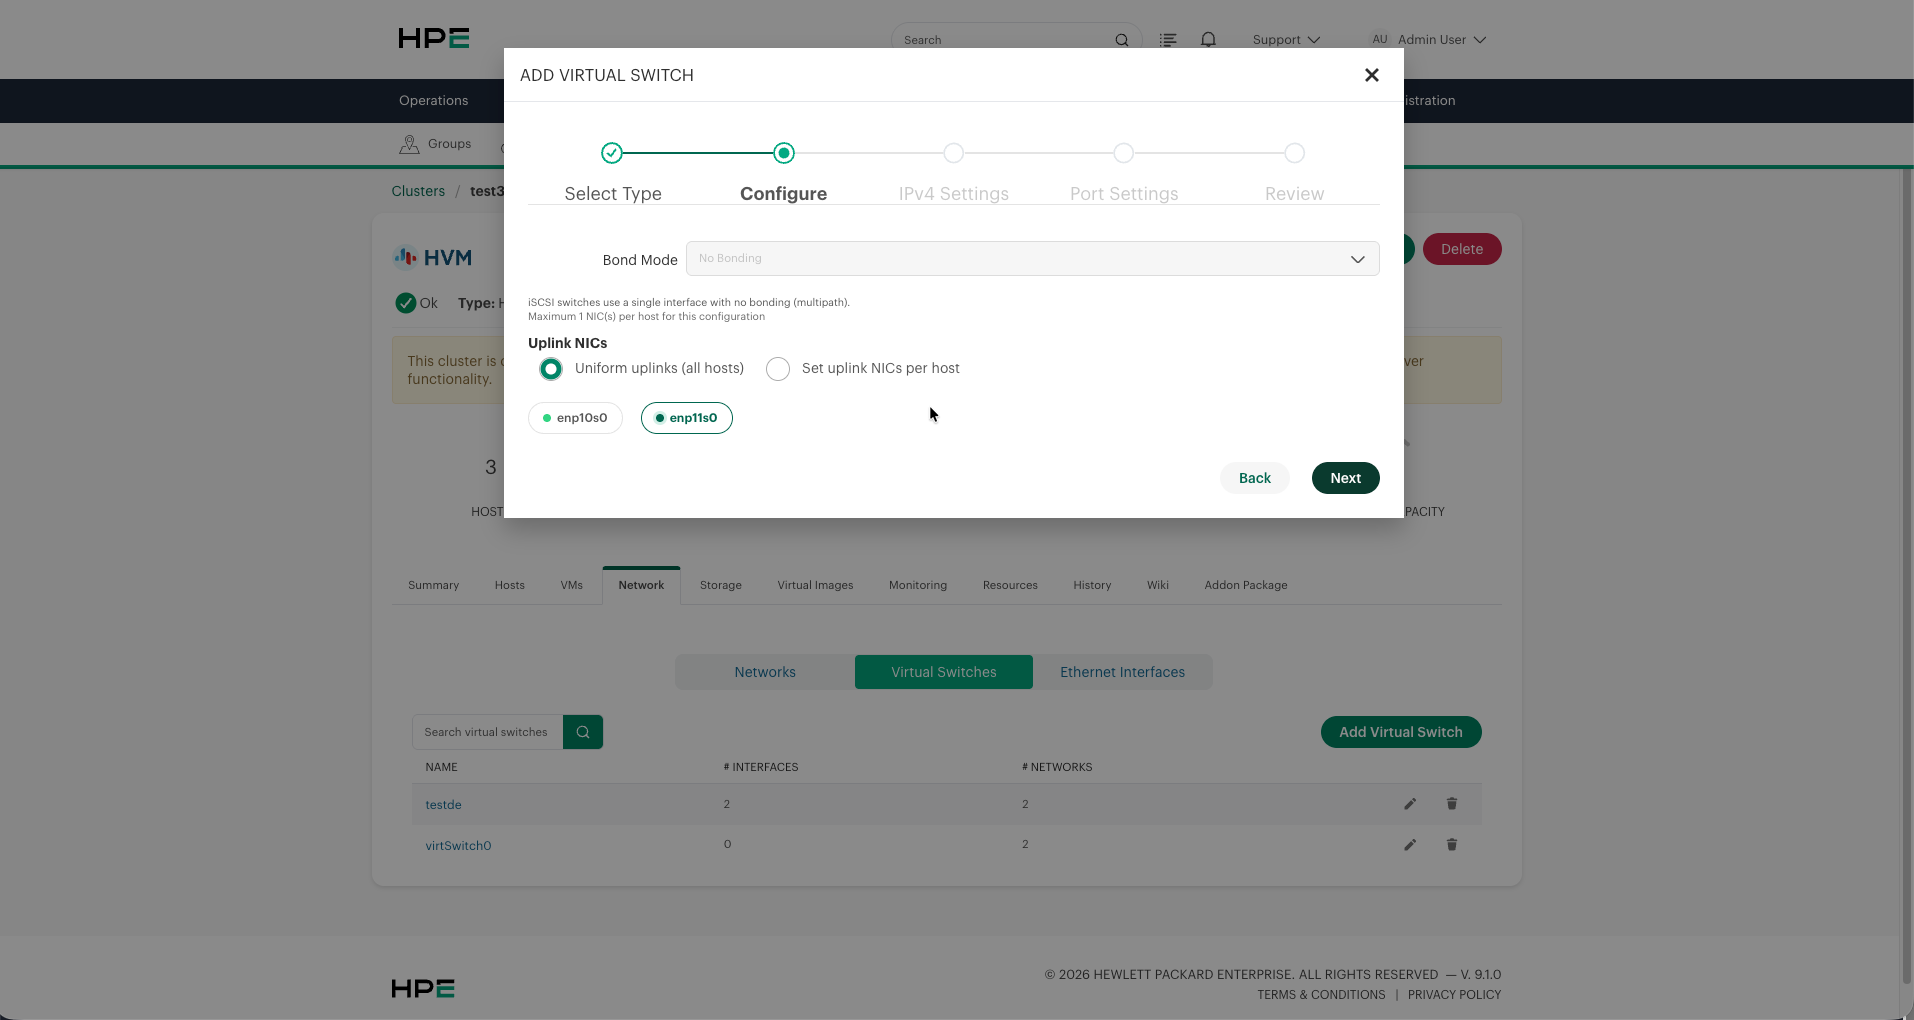Screen dimensions: 1914x1020
Task: Edit the testde virtual switch pencil icon
Action: click(x=1410, y=804)
